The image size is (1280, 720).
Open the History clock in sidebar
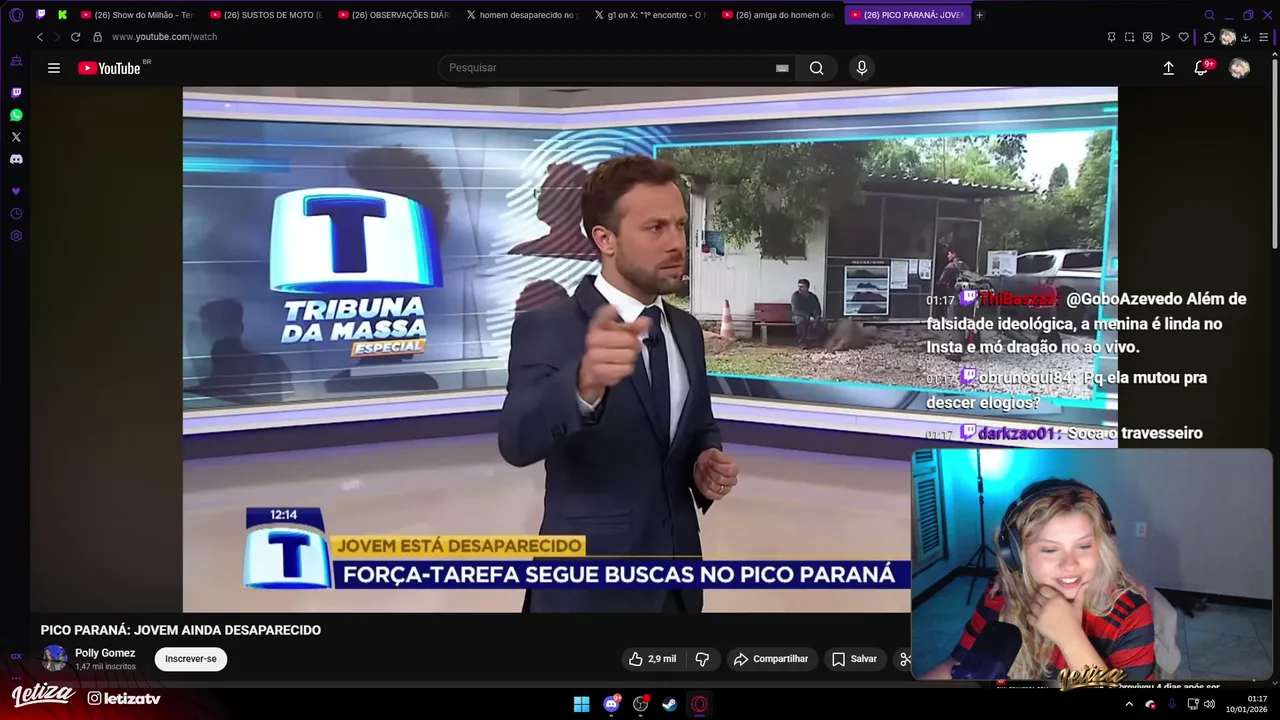pyautogui.click(x=16, y=214)
